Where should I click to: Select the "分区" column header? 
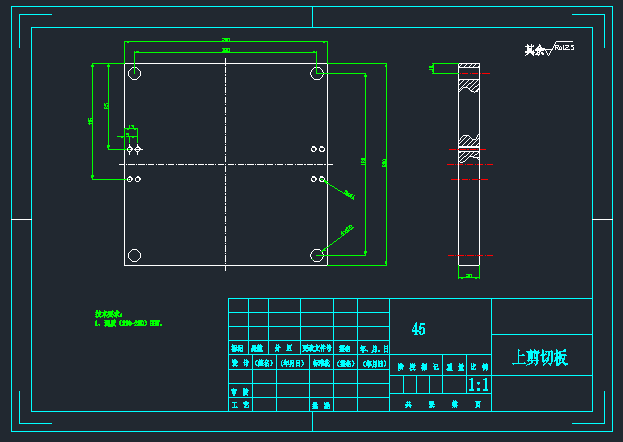point(284,349)
